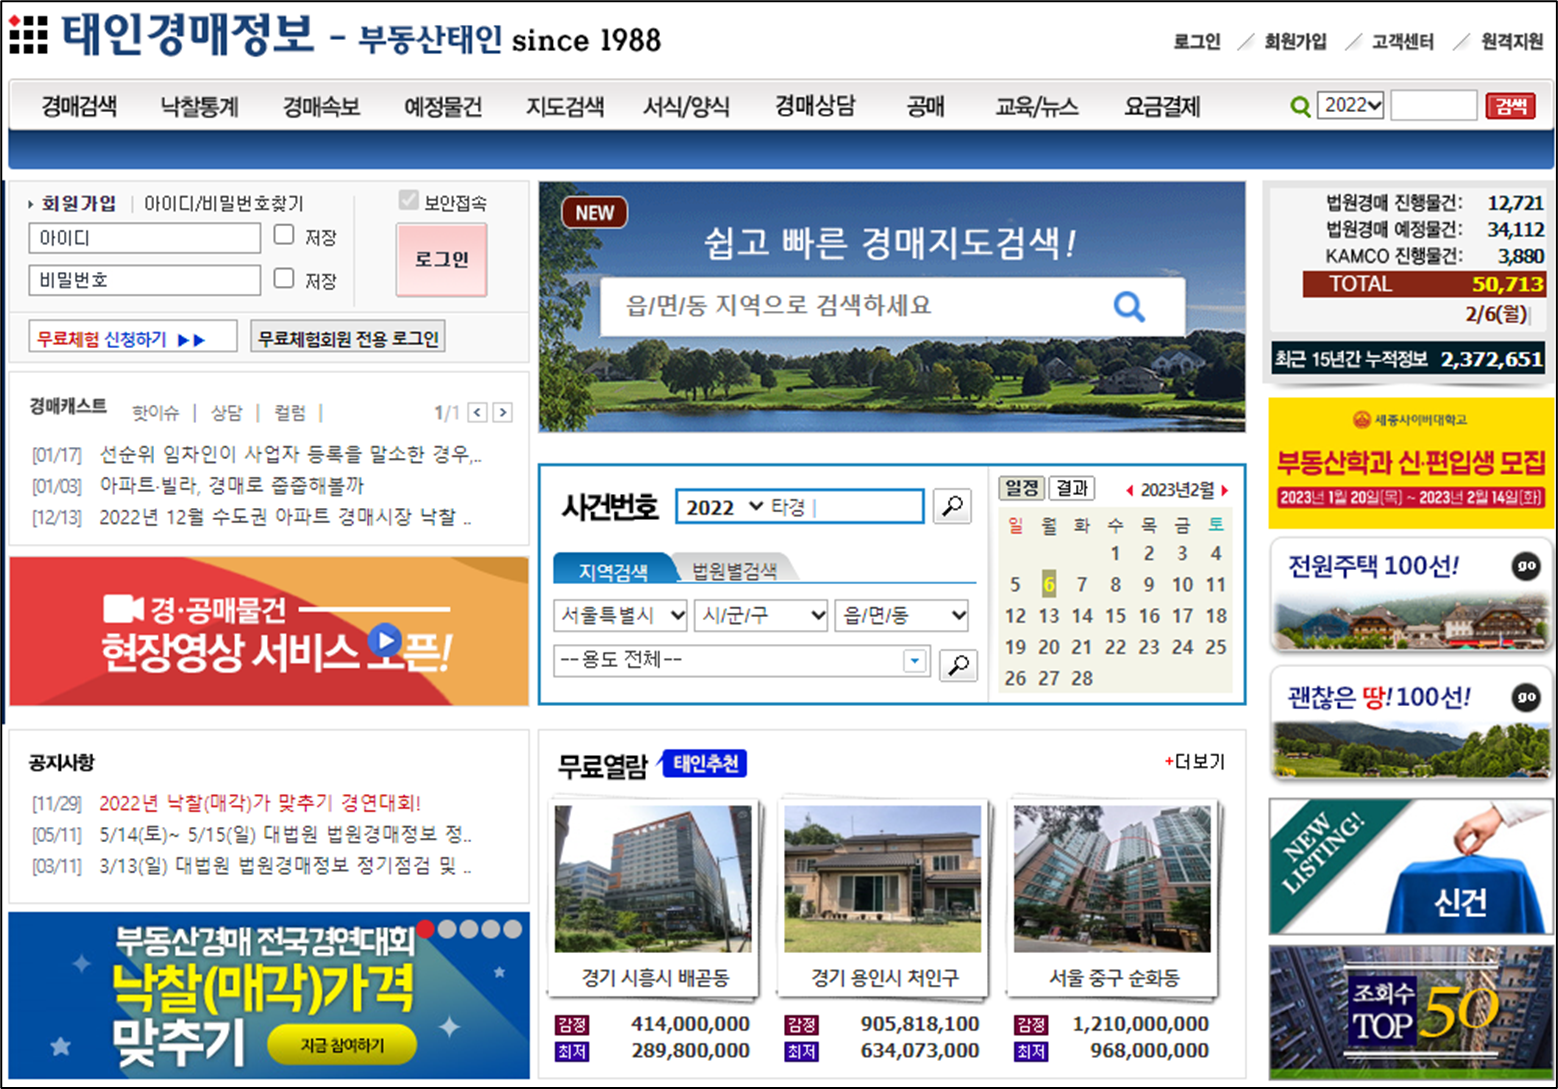Open the 요금결제 menu
Screen dimensions: 1558x1089
click(x=1162, y=106)
